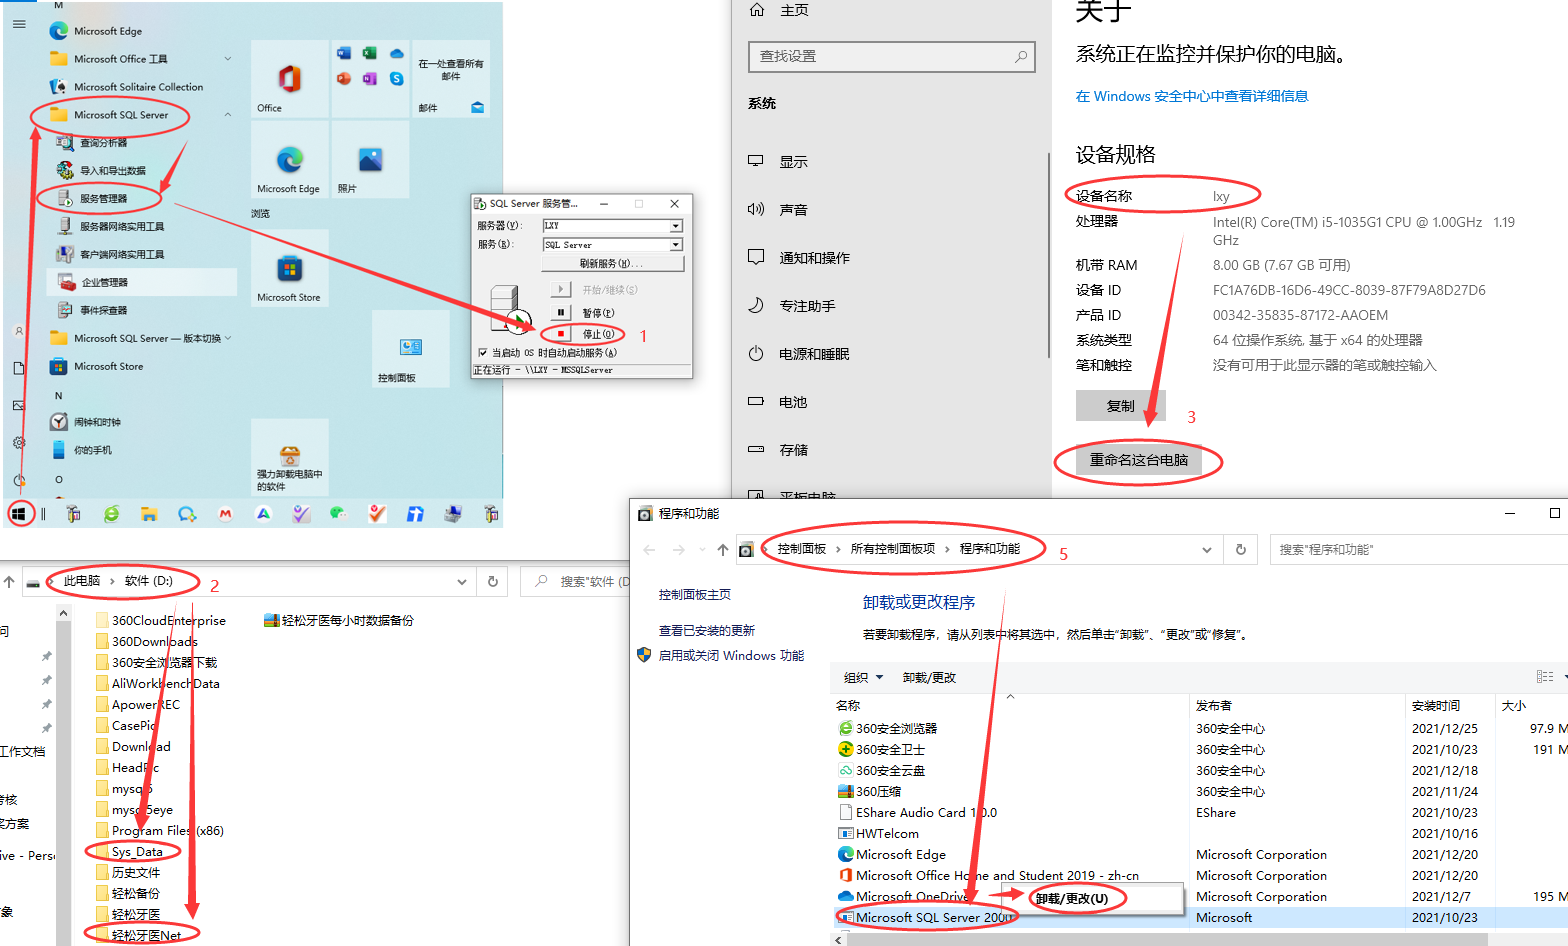Click the Office tile in Start menu
The height and width of the screenshot is (946, 1568).
[x=290, y=79]
